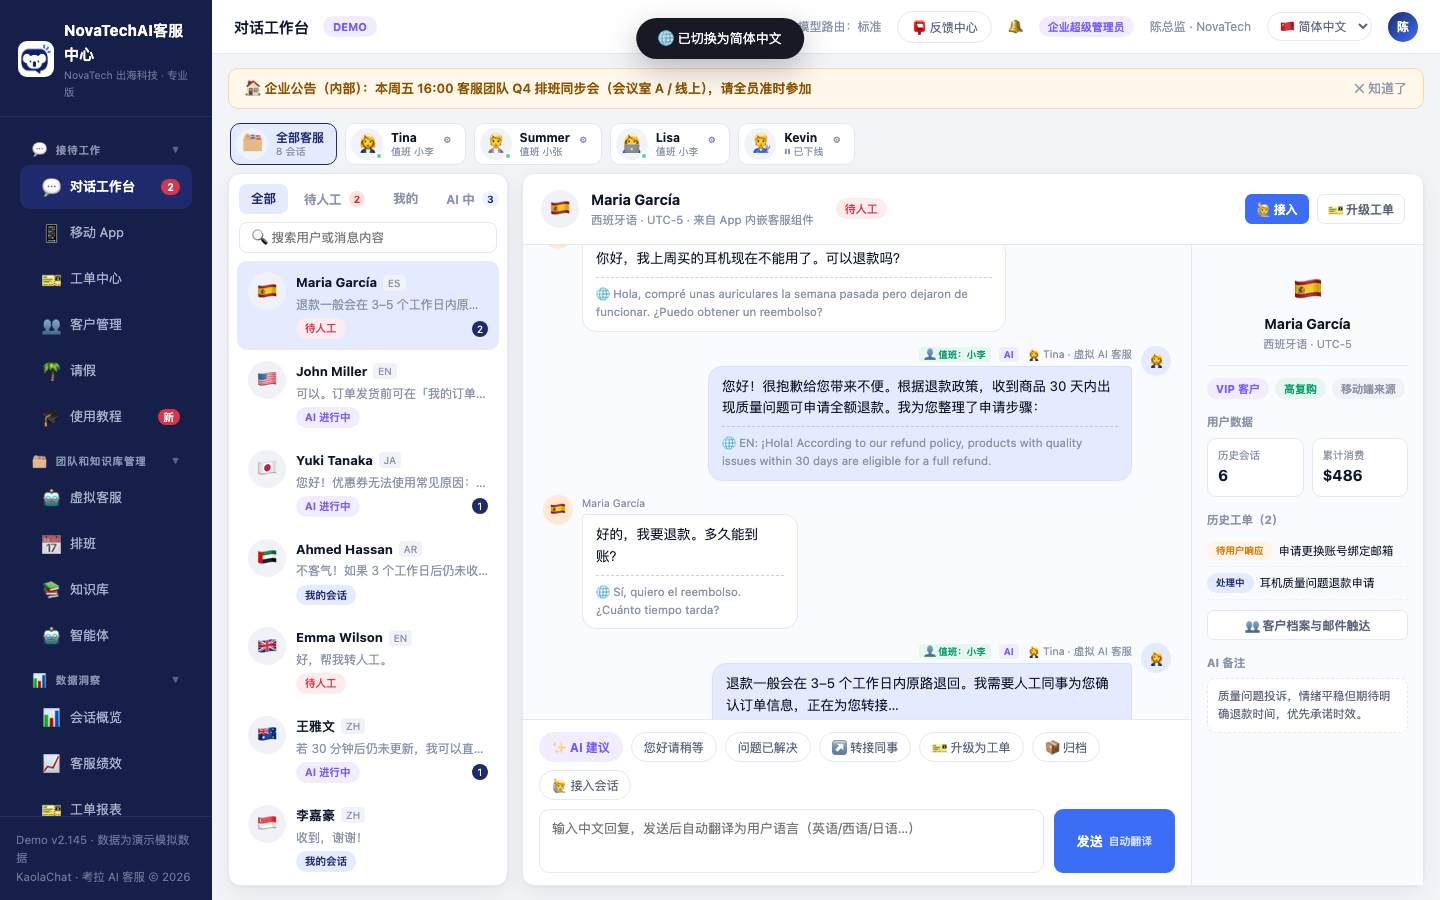This screenshot has height=900, width=1440.
Task: Click the 客服绩效 trend chart icon
Action: tap(51, 764)
